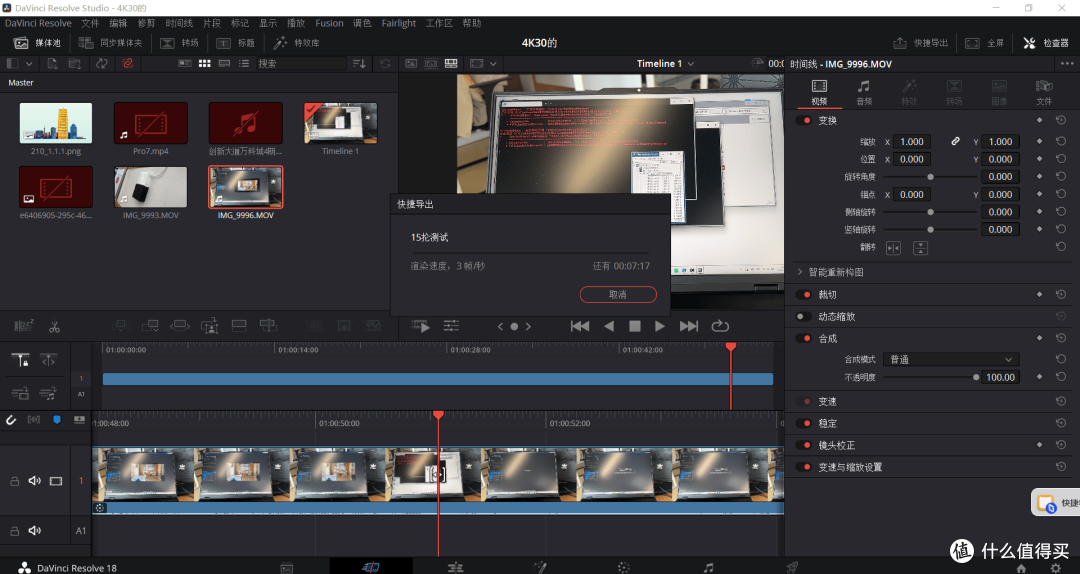Mute video track 1 audio speaker

pos(34,480)
